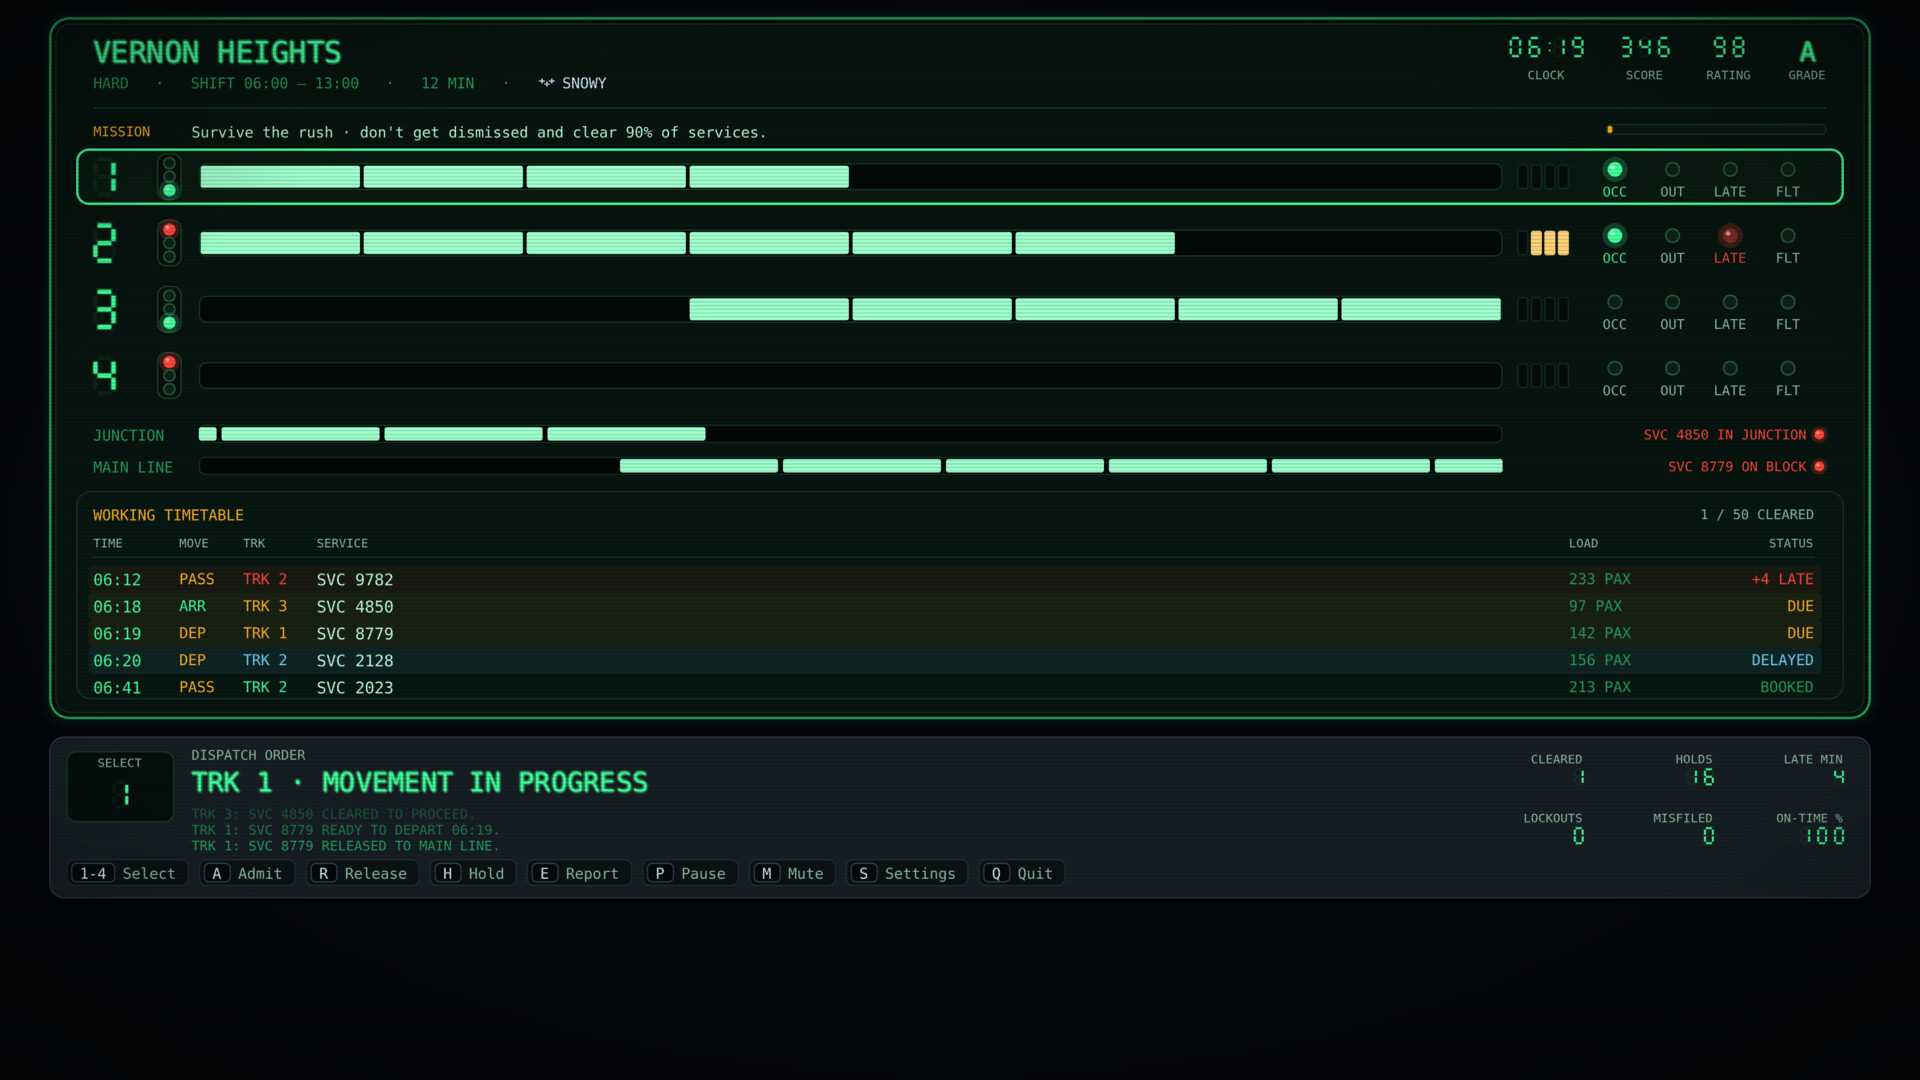The height and width of the screenshot is (1080, 1920).
Task: Select track number 3
Action: pos(105,310)
